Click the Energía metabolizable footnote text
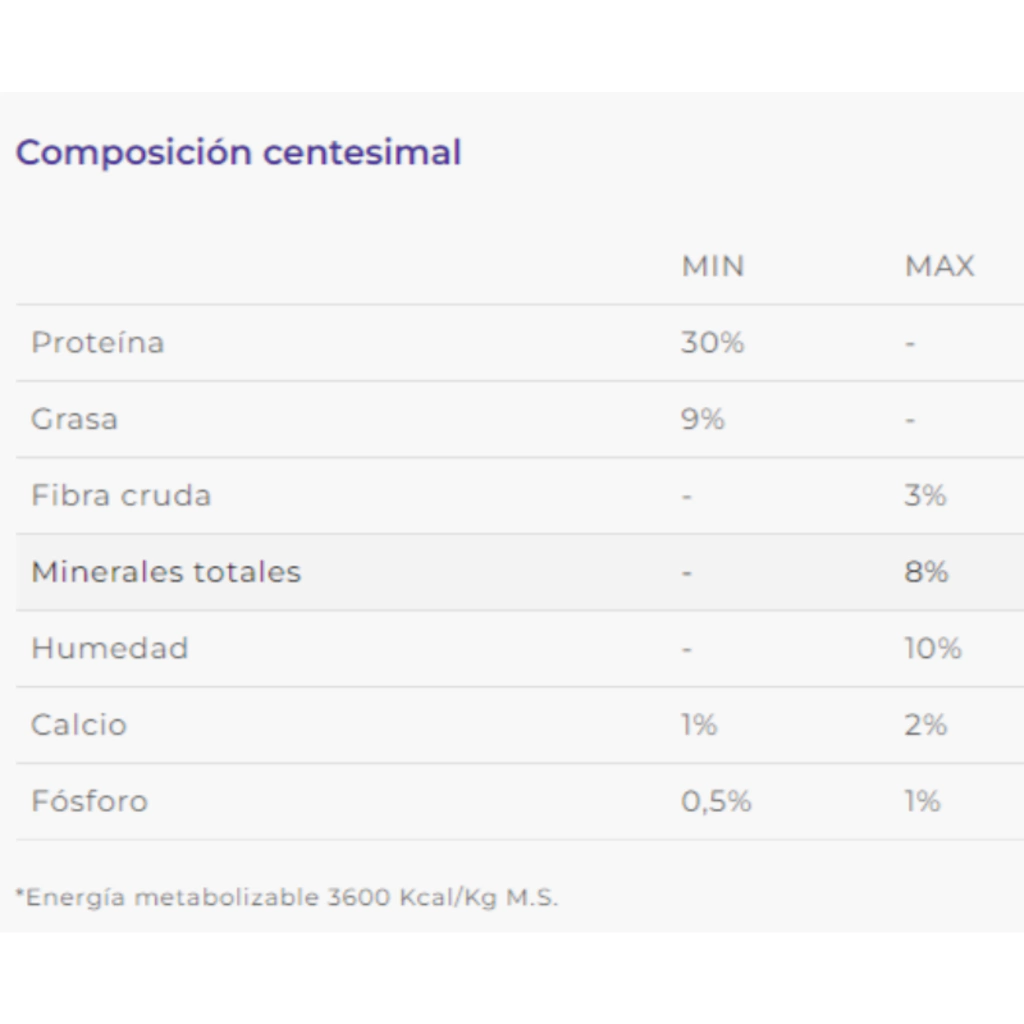 click(287, 897)
